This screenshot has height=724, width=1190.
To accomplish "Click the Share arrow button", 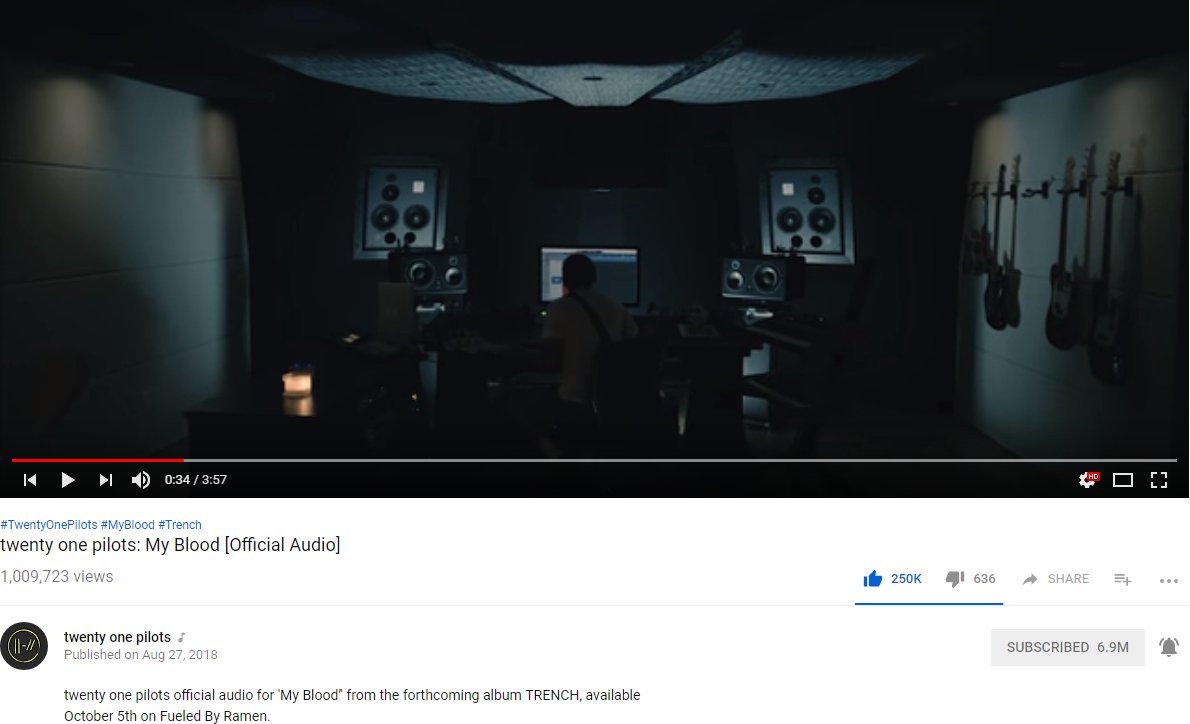I will 1056,579.
